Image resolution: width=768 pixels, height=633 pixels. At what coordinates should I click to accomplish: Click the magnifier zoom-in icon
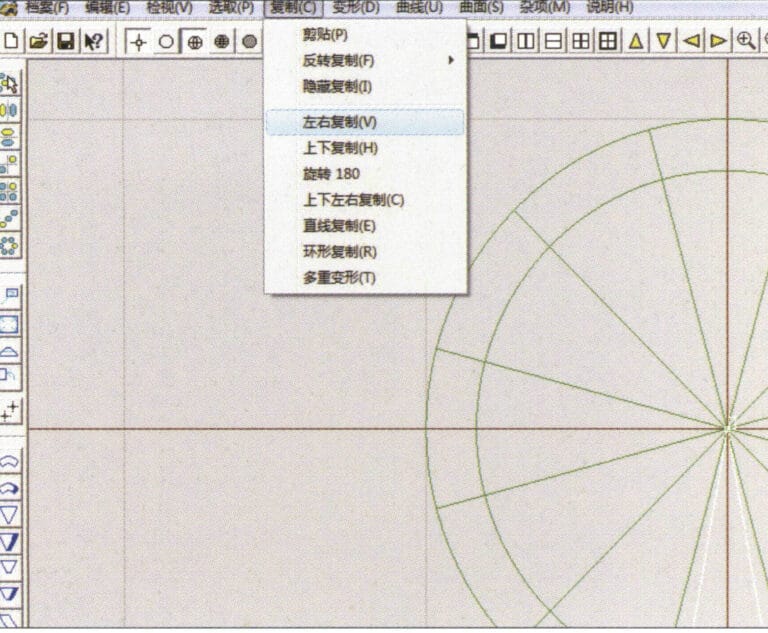[746, 41]
